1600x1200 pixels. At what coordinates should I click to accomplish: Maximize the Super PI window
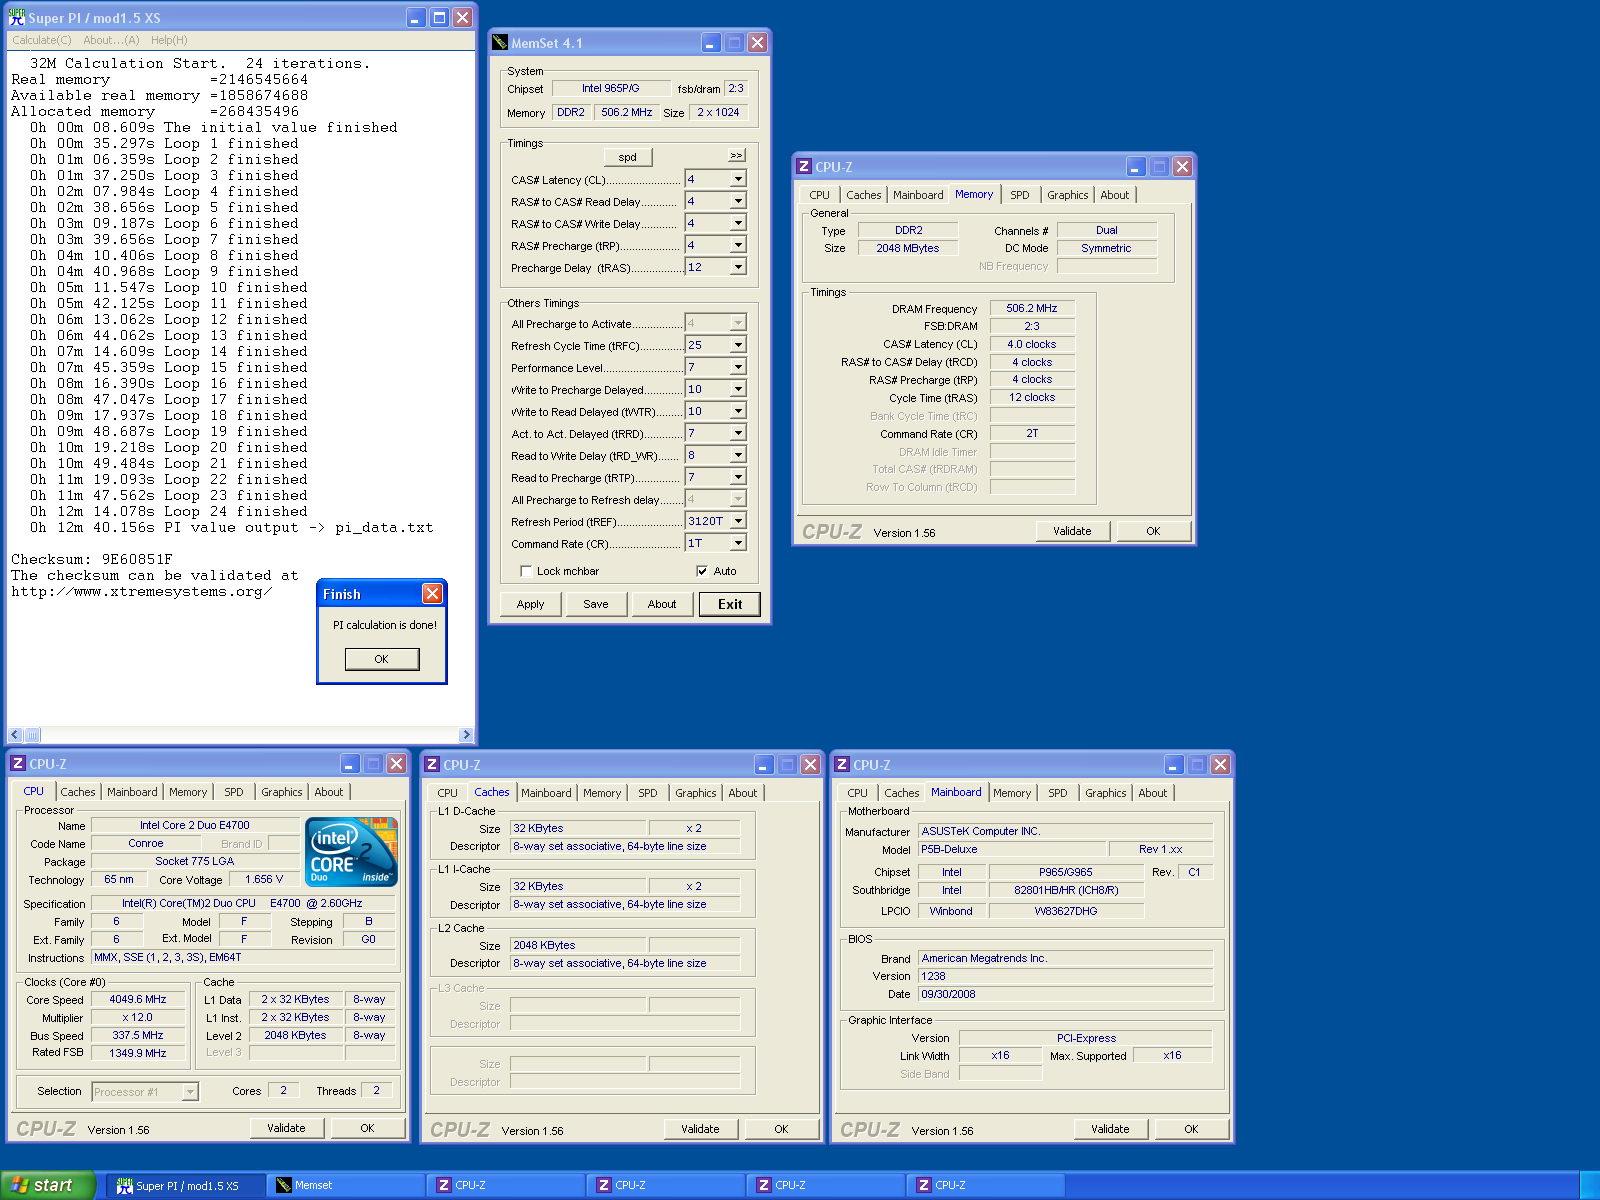439,18
